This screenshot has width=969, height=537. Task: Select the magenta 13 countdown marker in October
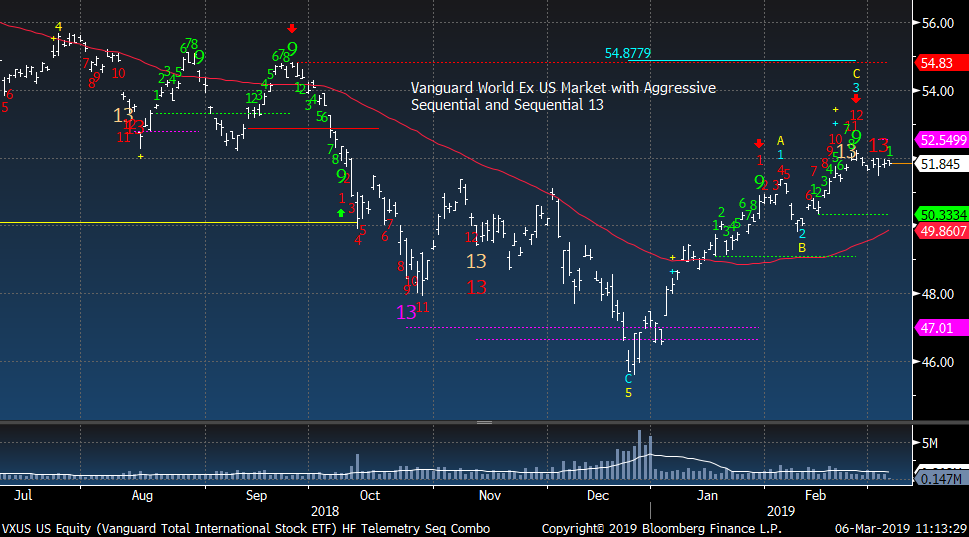(x=406, y=312)
